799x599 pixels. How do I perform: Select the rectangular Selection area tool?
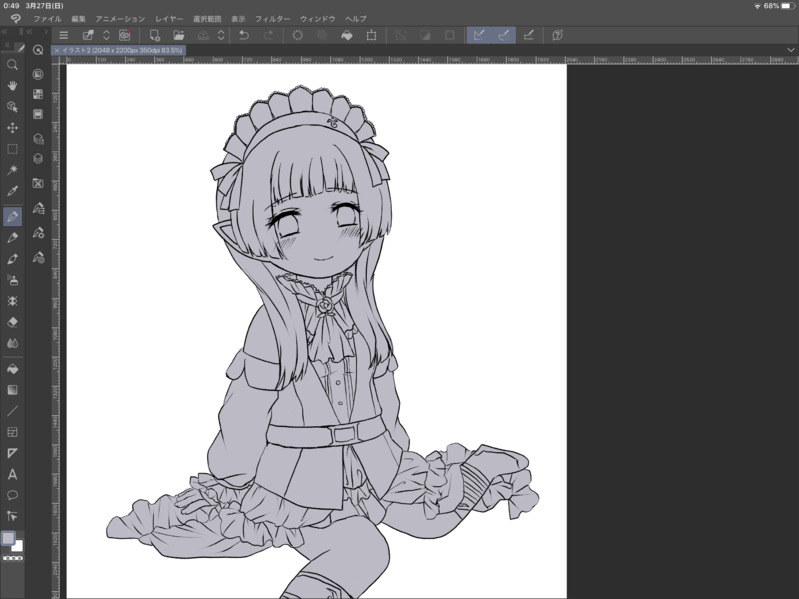[x=12, y=149]
